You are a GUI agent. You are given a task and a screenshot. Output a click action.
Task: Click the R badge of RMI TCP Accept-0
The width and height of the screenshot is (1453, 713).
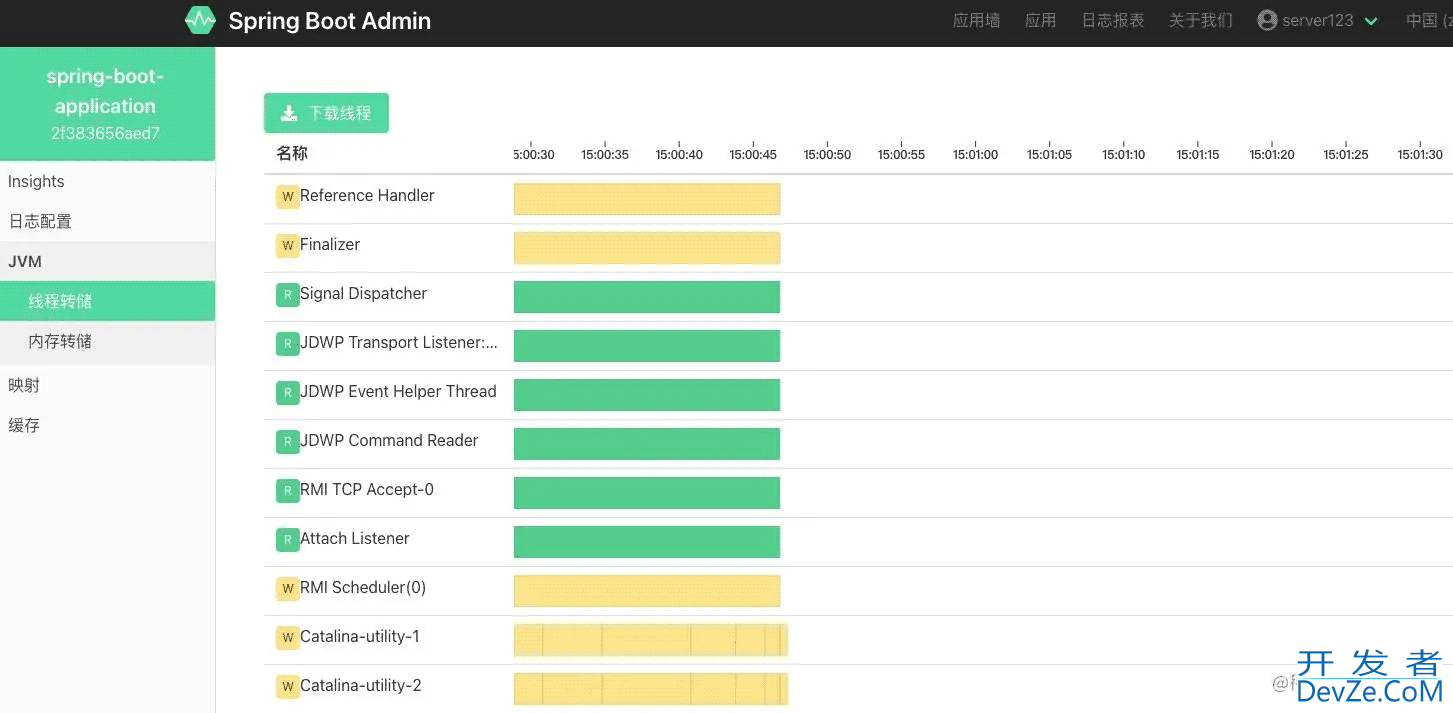tap(288, 491)
